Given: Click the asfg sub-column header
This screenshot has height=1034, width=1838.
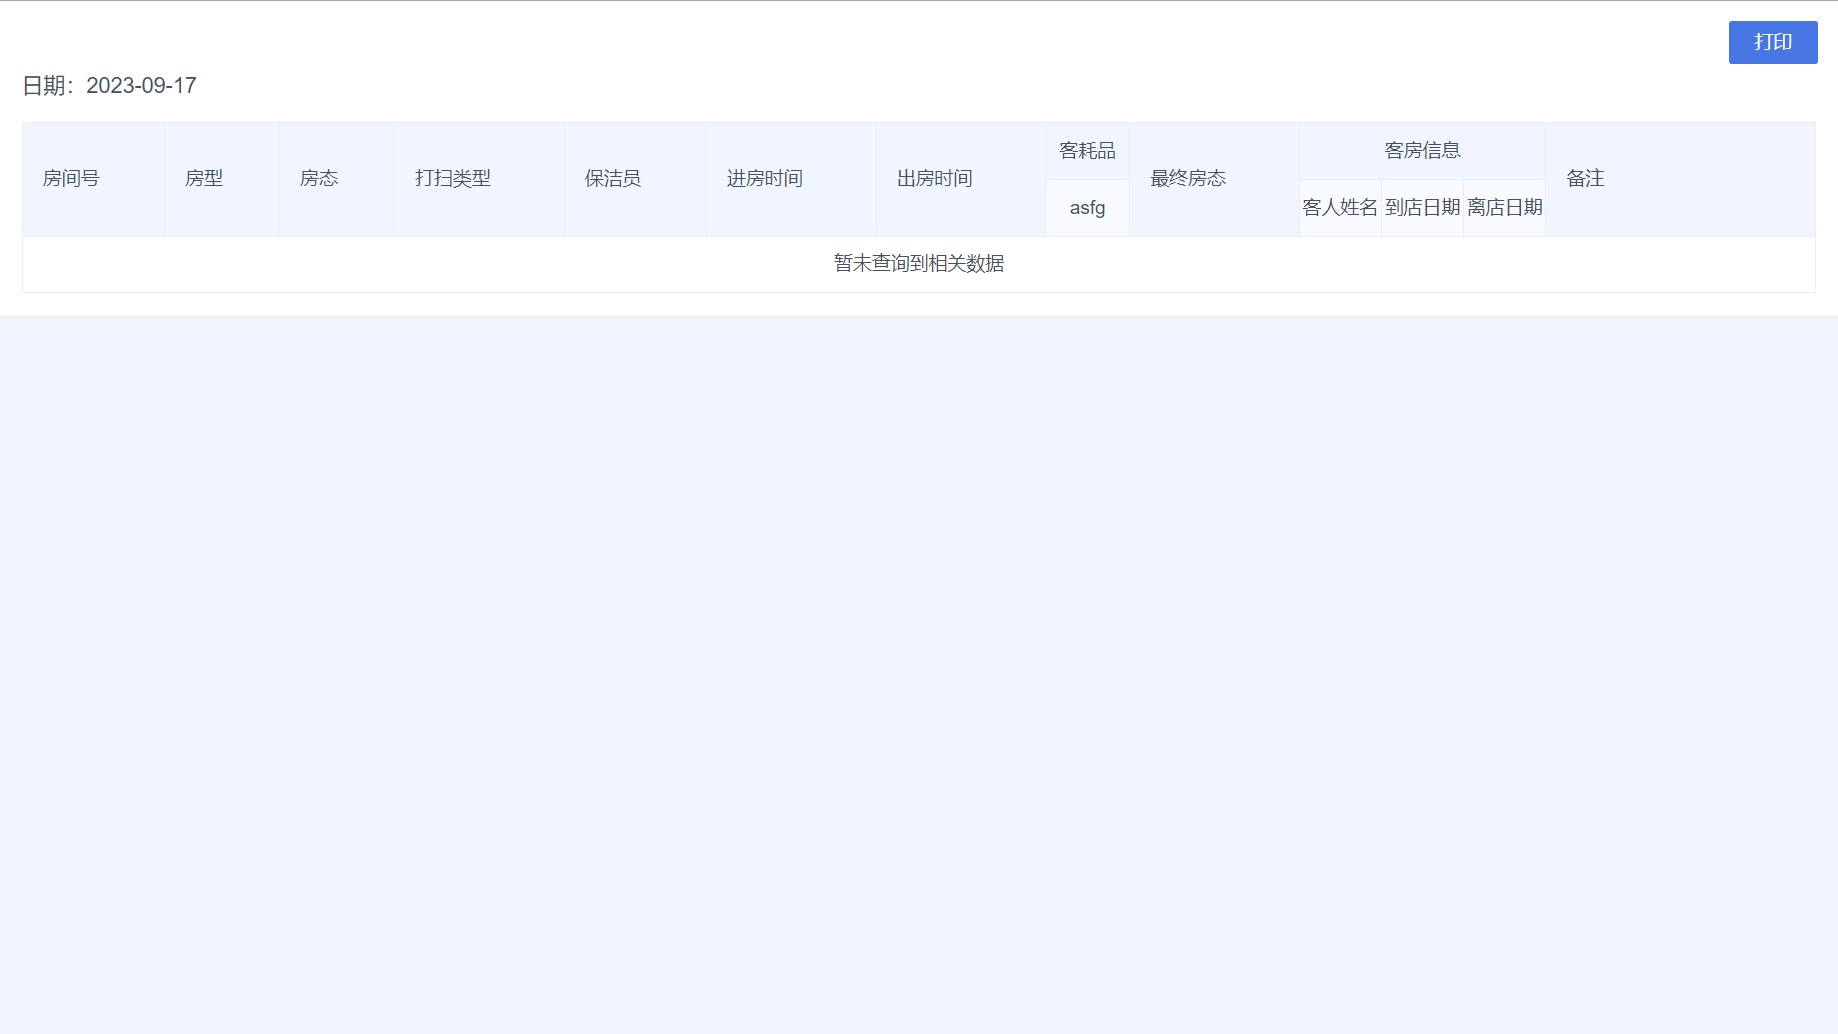Looking at the screenshot, I should click(1087, 208).
